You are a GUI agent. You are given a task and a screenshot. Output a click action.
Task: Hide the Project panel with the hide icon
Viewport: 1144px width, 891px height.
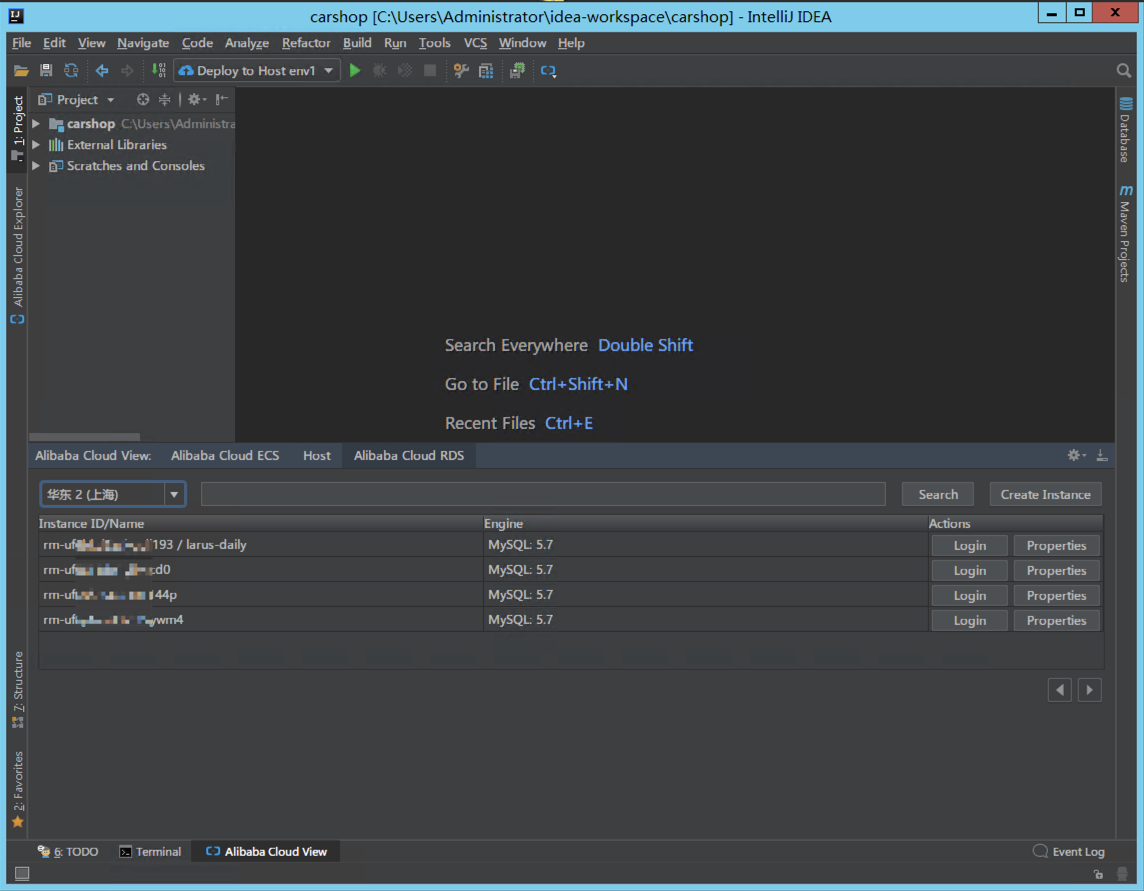point(222,99)
